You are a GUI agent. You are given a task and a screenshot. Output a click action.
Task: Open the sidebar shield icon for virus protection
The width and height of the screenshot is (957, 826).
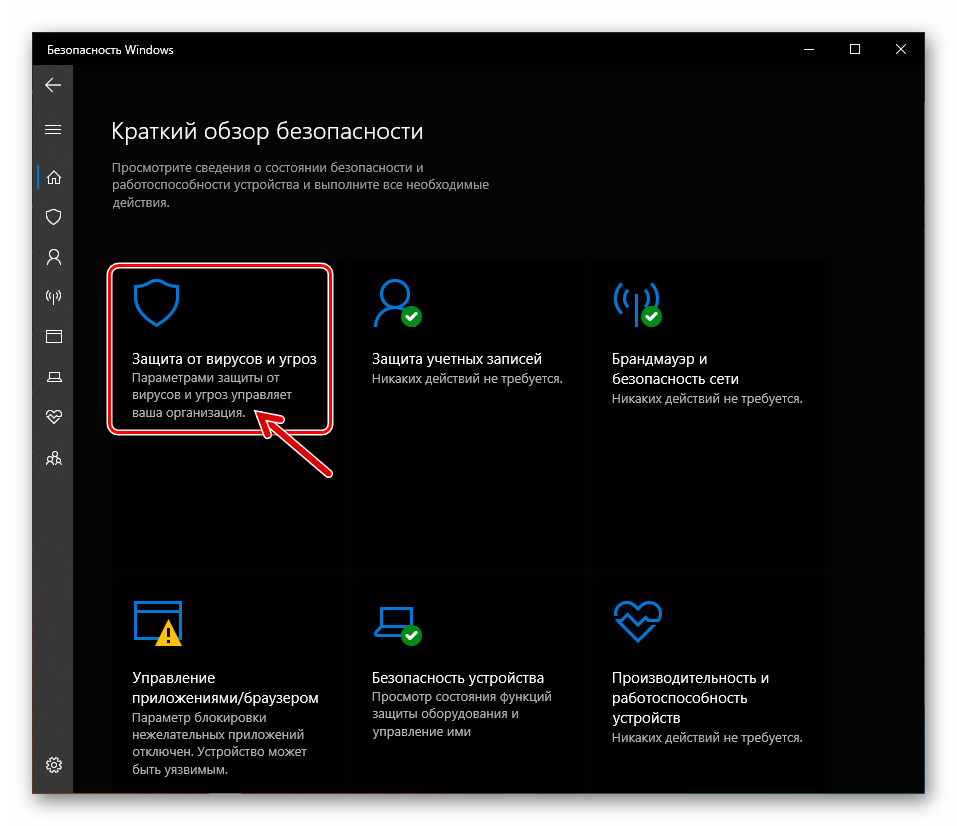coord(54,217)
